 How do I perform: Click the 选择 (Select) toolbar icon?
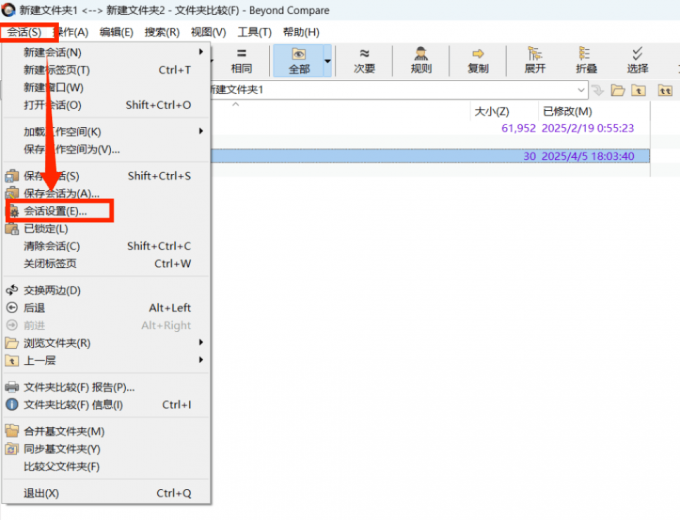pos(637,60)
